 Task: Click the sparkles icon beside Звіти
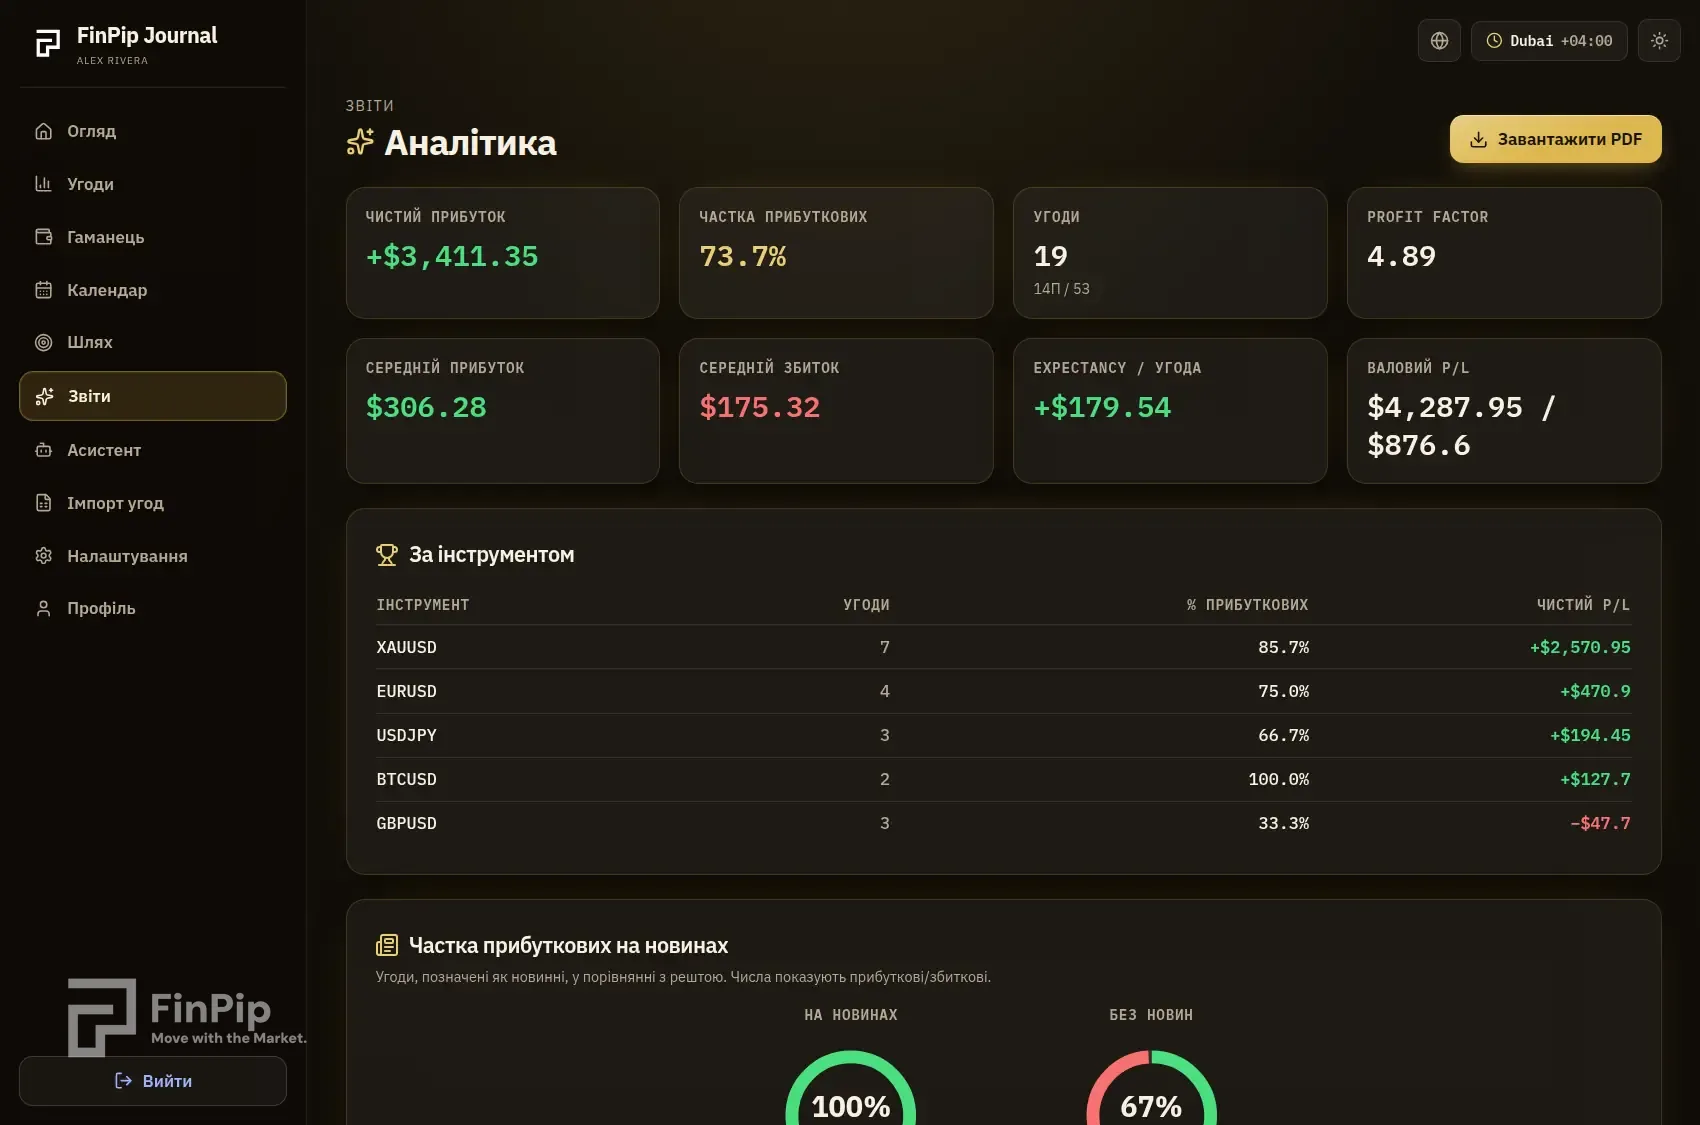pos(44,396)
